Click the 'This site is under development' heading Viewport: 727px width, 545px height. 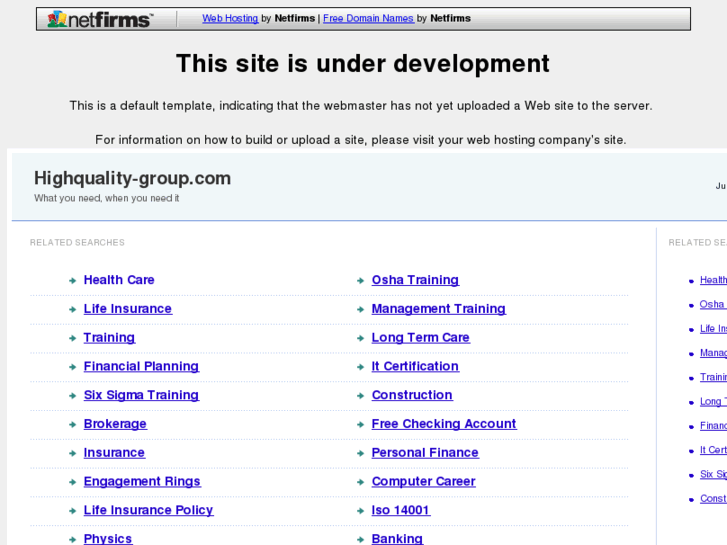363,64
